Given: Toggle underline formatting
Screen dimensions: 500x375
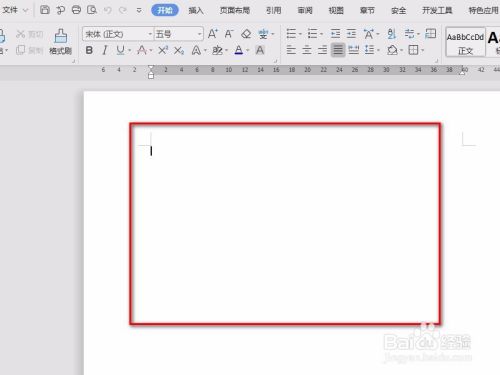Looking at the screenshot, I should pyautogui.click(x=120, y=50).
